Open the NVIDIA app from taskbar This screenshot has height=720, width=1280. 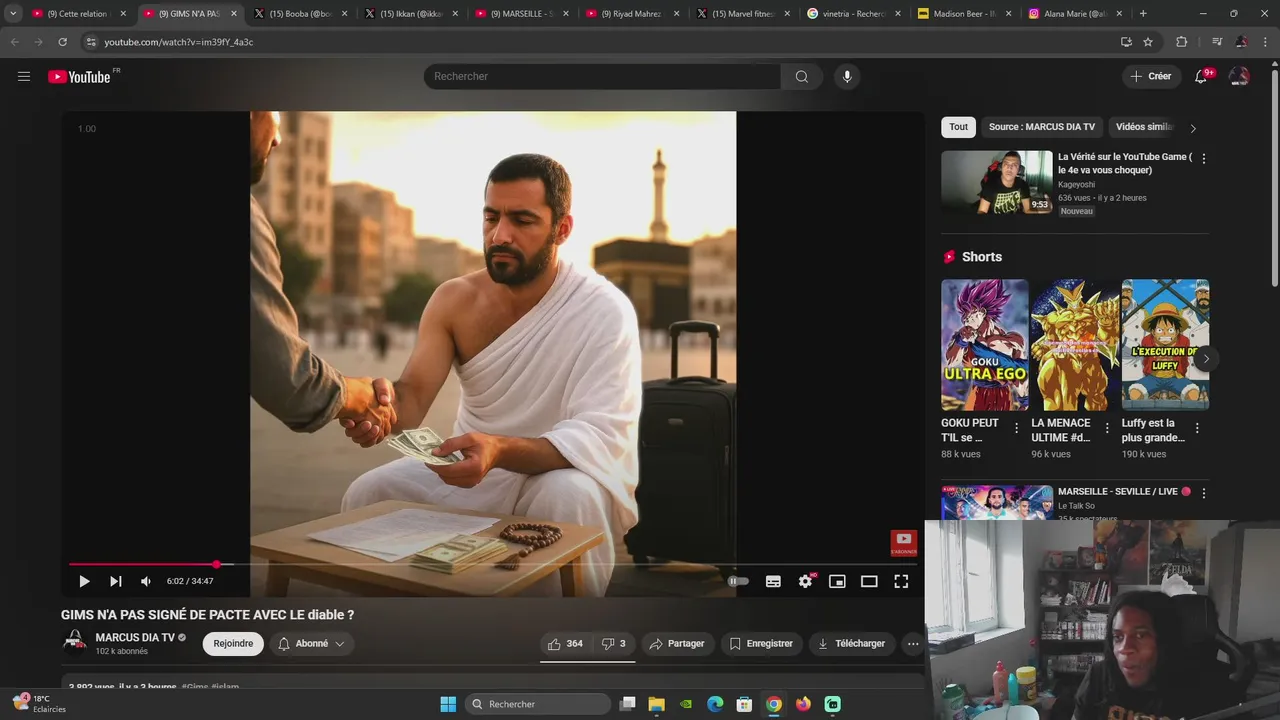click(686, 704)
